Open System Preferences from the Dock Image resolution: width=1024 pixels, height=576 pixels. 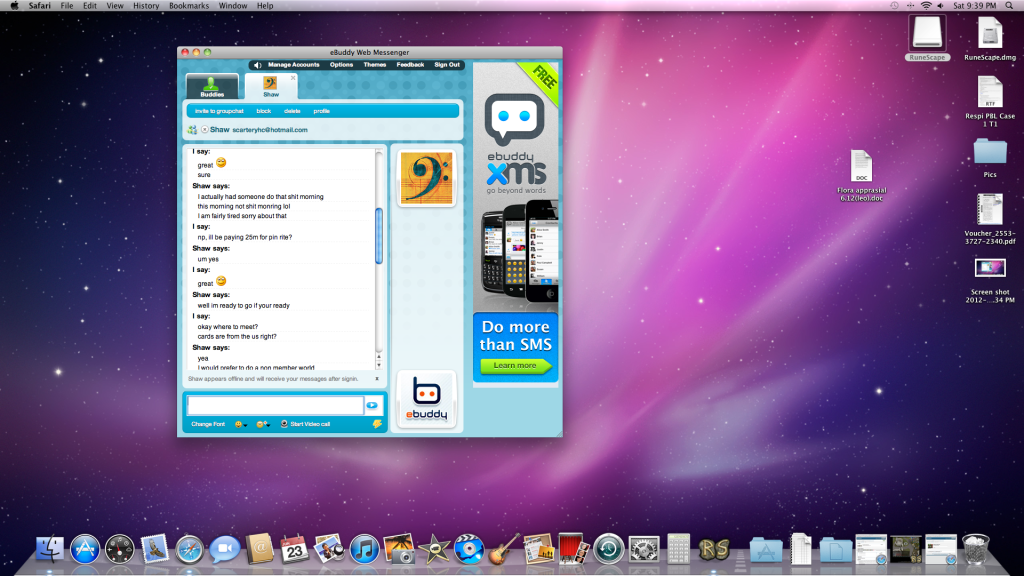coord(644,549)
